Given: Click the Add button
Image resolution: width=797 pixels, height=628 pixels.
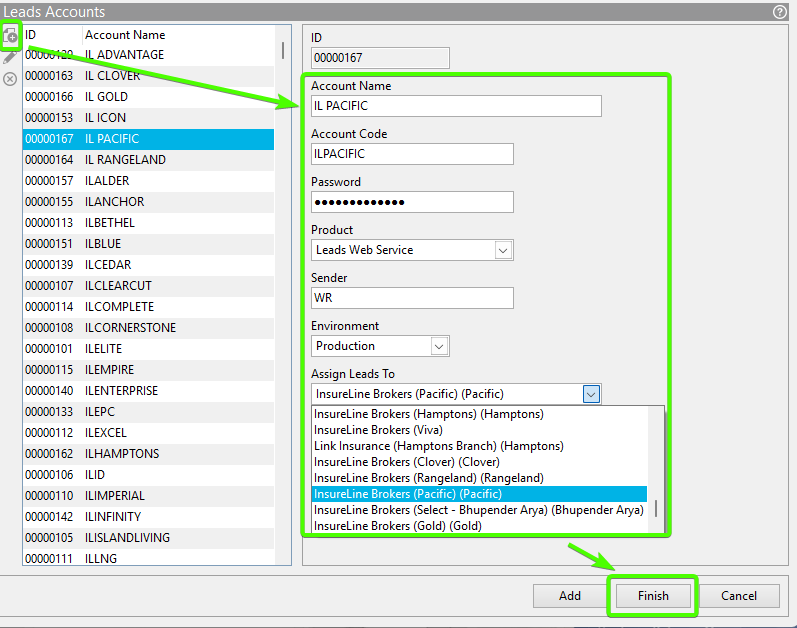Looking at the screenshot, I should [569, 596].
